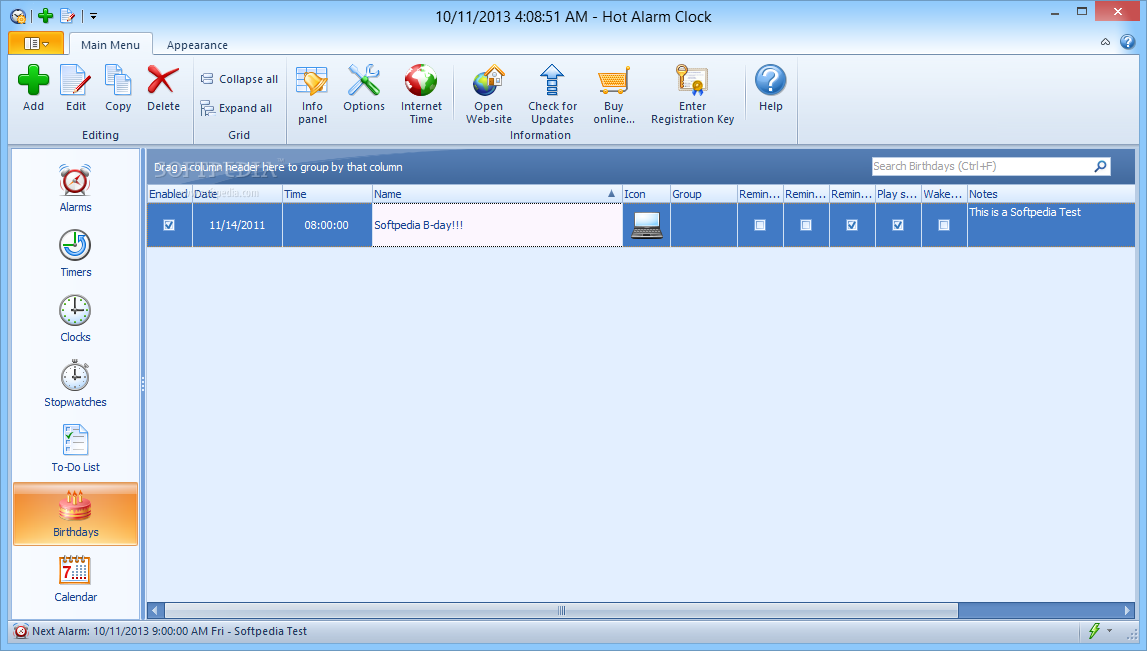Click the quick-access green plus in title bar
Screen dimensions: 1147x651
tap(45, 15)
